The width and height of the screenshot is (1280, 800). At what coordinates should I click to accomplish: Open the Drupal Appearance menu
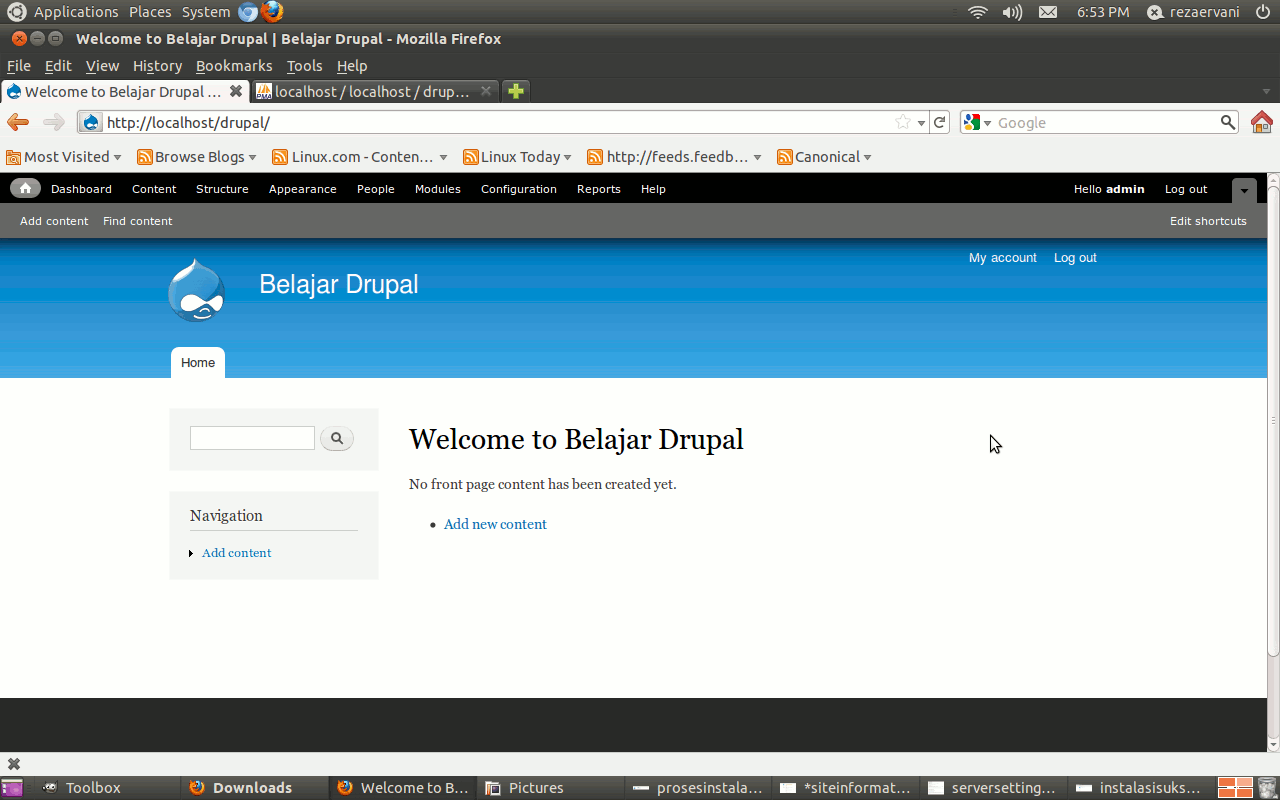click(x=303, y=189)
